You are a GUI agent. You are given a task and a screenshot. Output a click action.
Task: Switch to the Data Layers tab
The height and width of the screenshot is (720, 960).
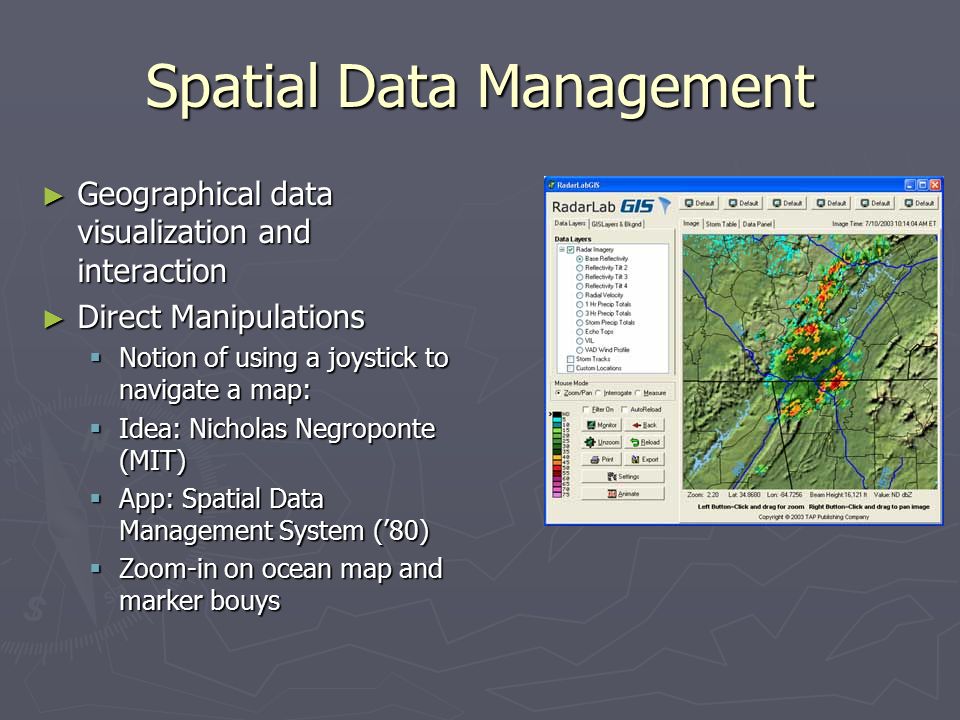click(569, 223)
